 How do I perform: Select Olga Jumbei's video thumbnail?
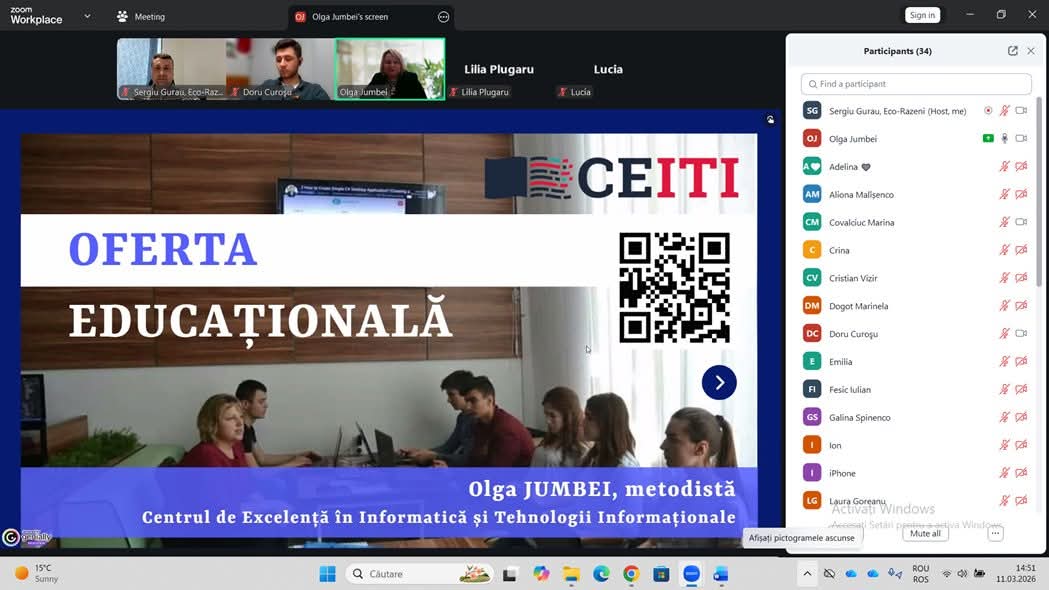coord(390,69)
